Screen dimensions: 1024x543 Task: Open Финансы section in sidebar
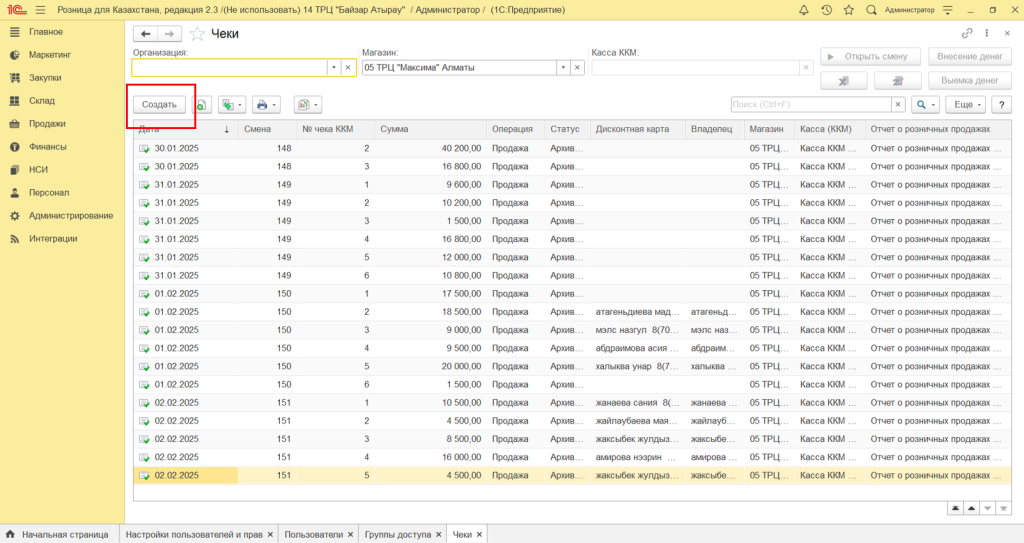(x=48, y=146)
